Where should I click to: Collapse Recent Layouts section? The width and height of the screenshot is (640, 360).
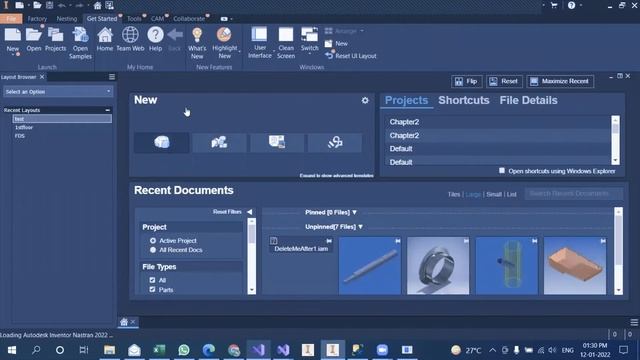pos(107,110)
